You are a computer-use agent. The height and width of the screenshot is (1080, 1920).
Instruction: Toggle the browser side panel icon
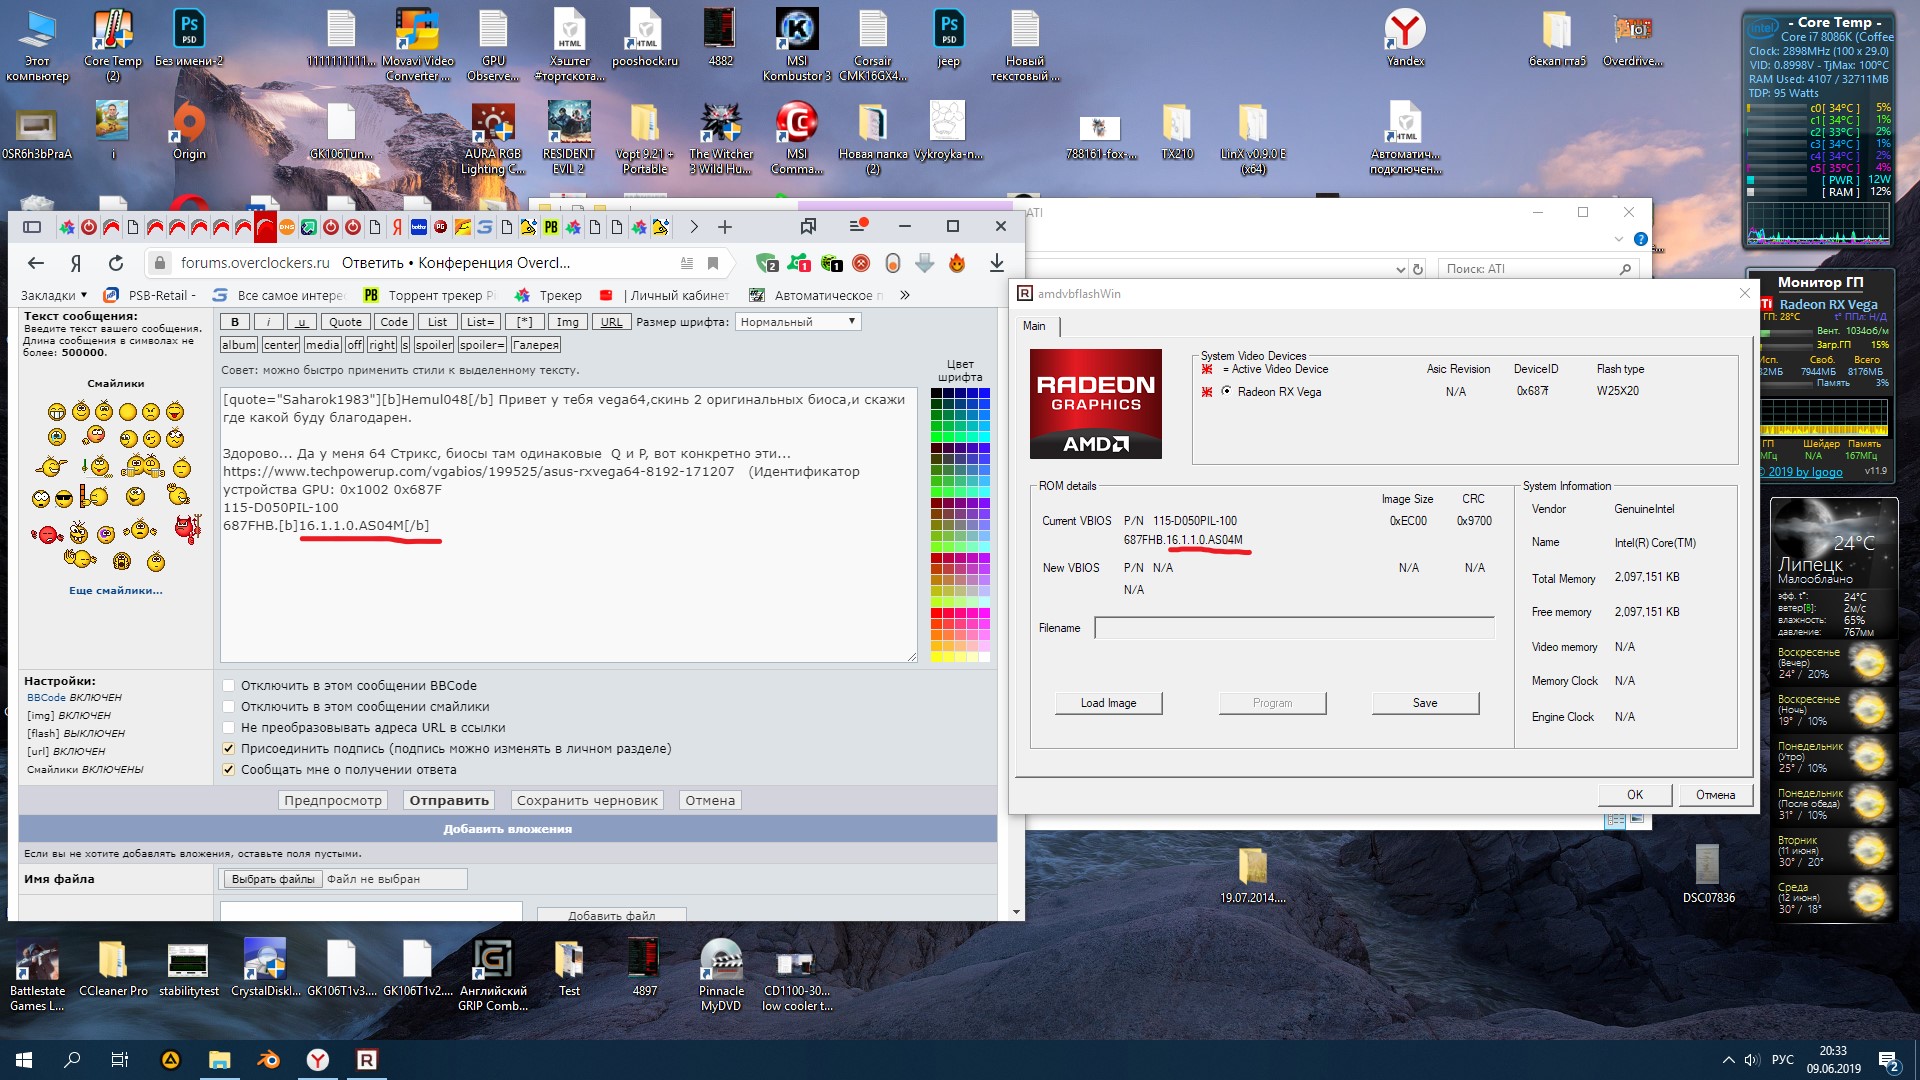click(32, 227)
